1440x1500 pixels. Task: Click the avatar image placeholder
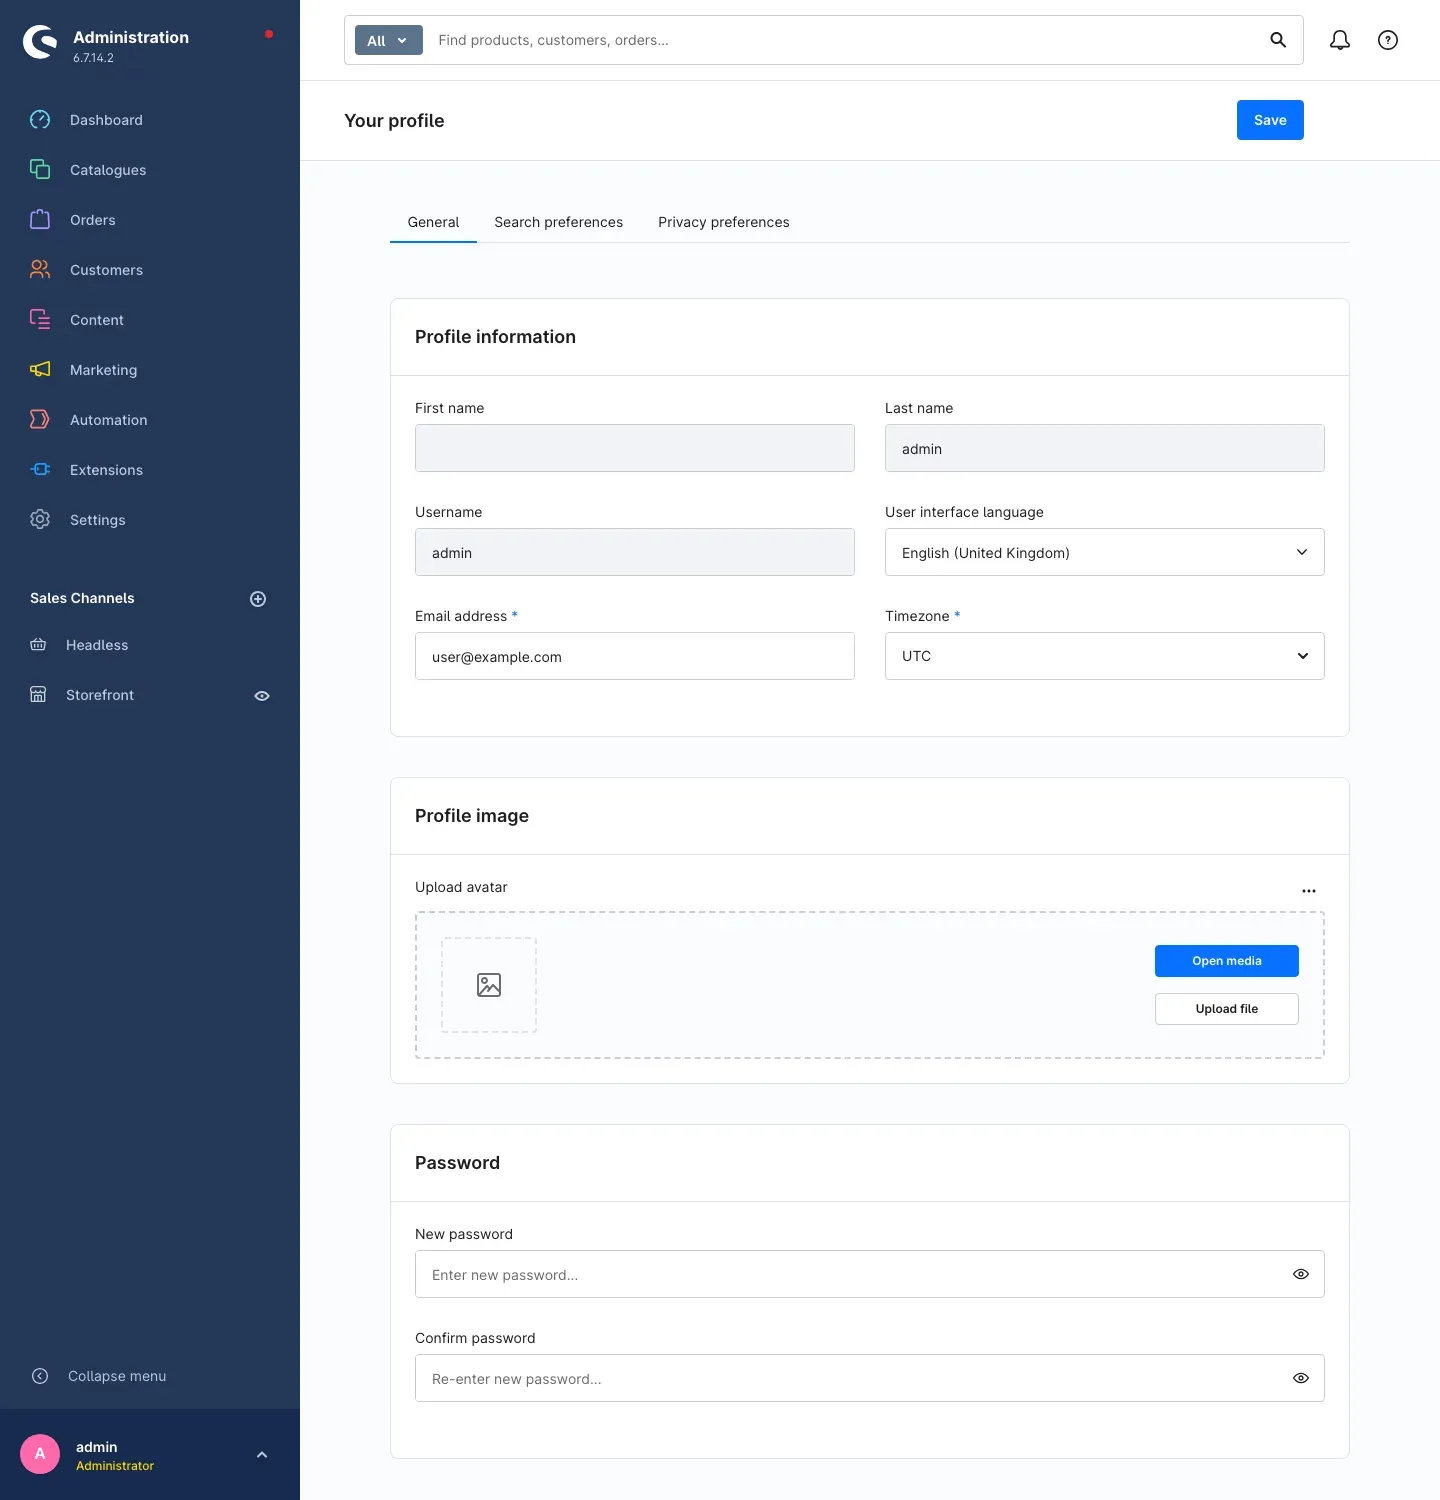point(489,985)
